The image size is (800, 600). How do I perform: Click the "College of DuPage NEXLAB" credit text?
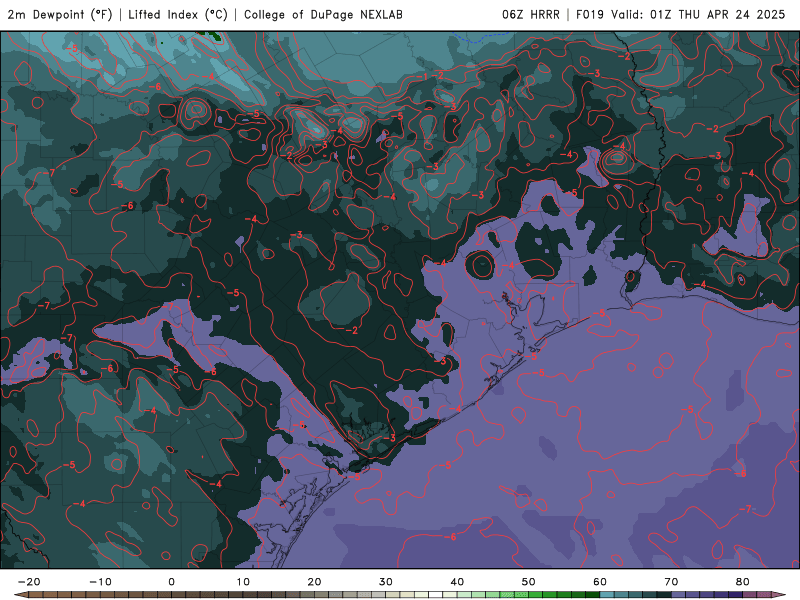(x=323, y=15)
